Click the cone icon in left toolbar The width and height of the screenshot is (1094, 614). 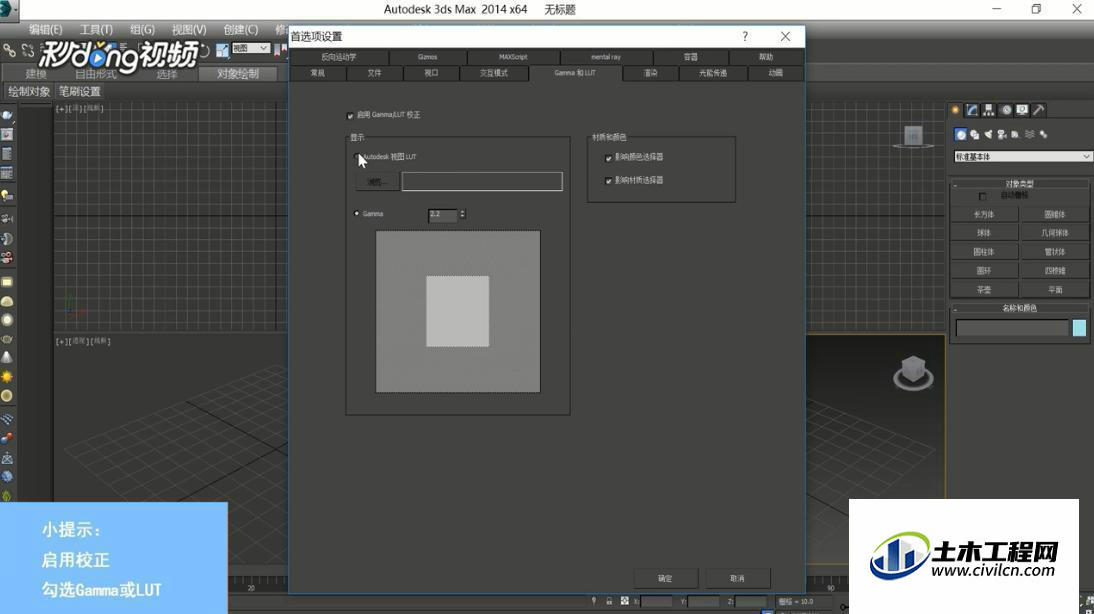7,357
